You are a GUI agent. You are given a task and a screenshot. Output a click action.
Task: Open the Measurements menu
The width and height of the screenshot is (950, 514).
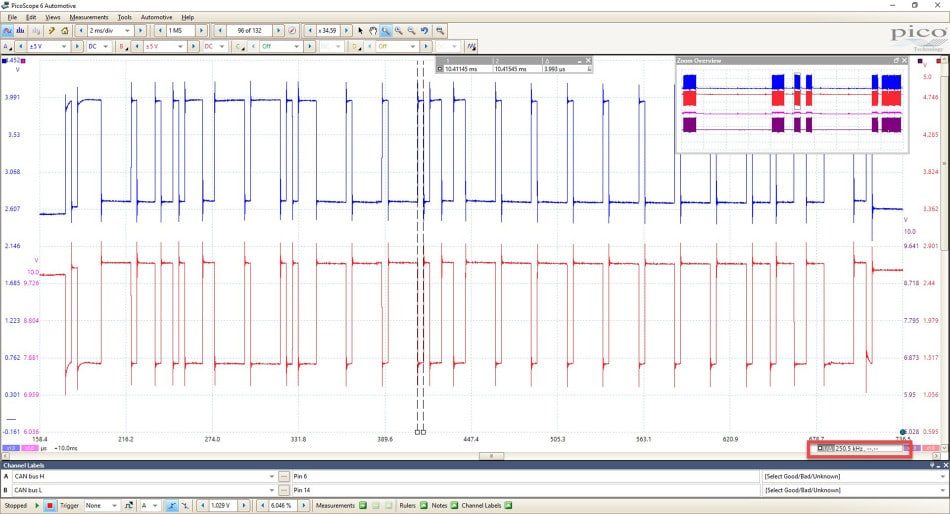[88, 17]
